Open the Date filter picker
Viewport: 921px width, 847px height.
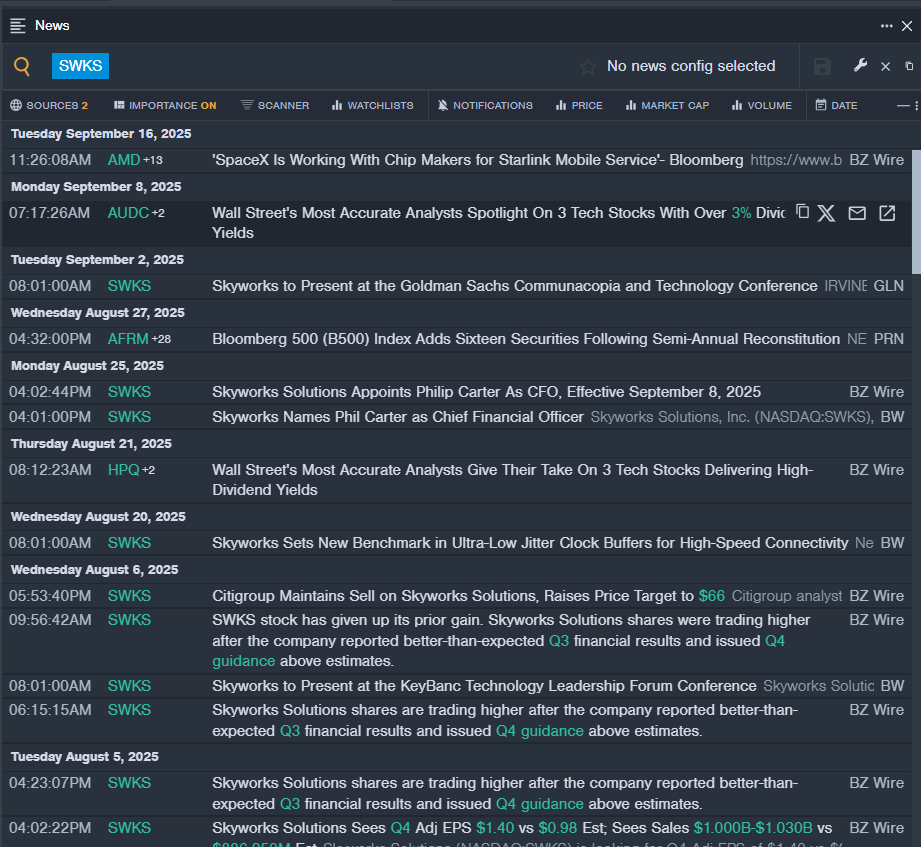pos(836,105)
